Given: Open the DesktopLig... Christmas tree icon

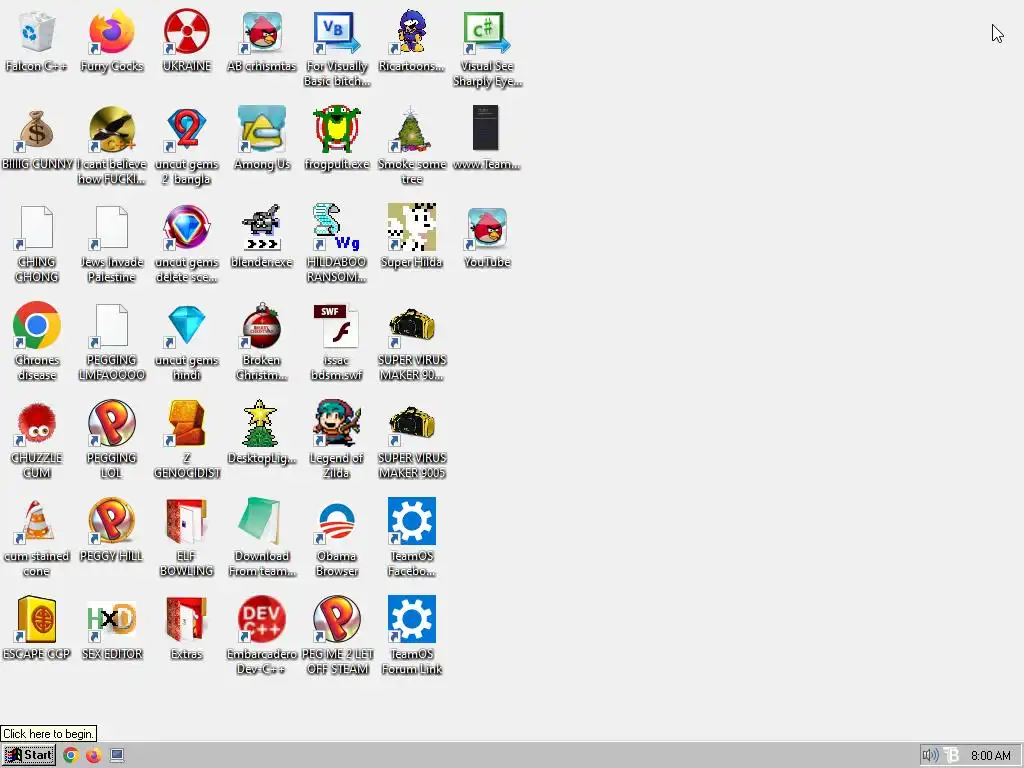Looking at the screenshot, I should pos(261,423).
